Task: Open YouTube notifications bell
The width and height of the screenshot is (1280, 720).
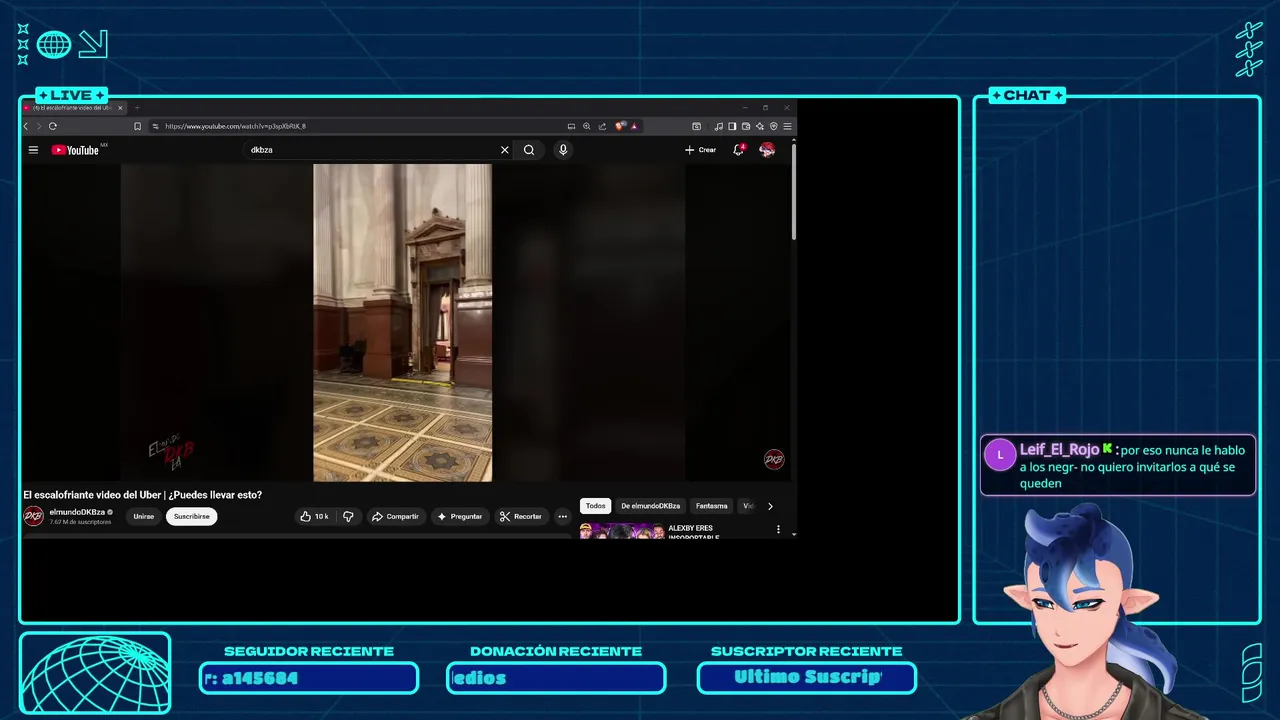Action: point(739,150)
